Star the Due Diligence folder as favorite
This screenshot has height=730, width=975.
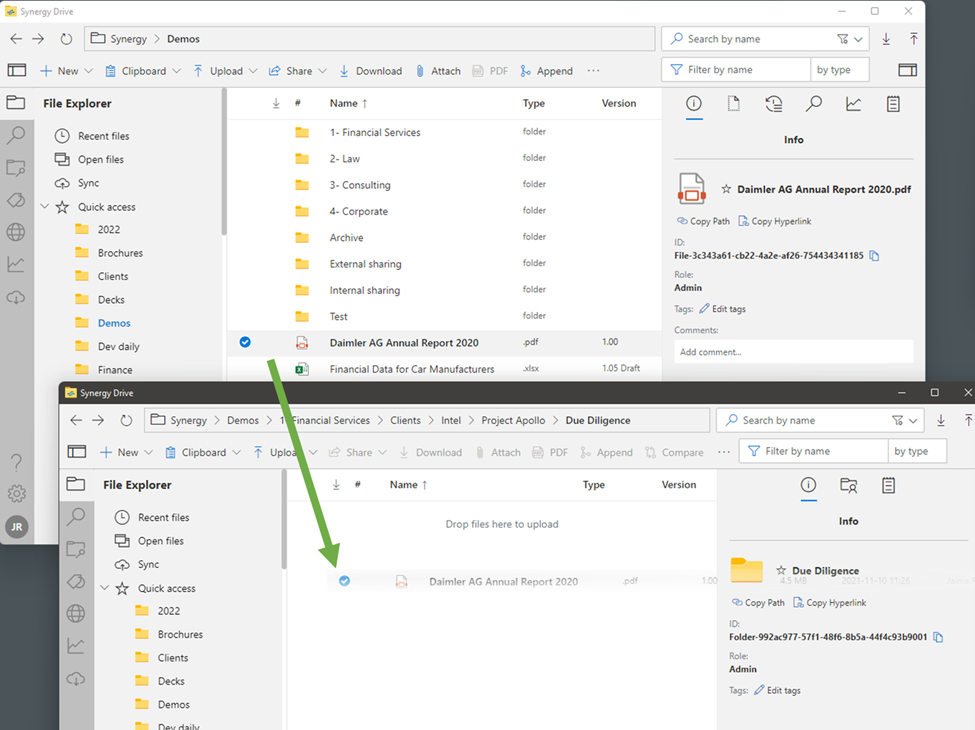point(781,570)
